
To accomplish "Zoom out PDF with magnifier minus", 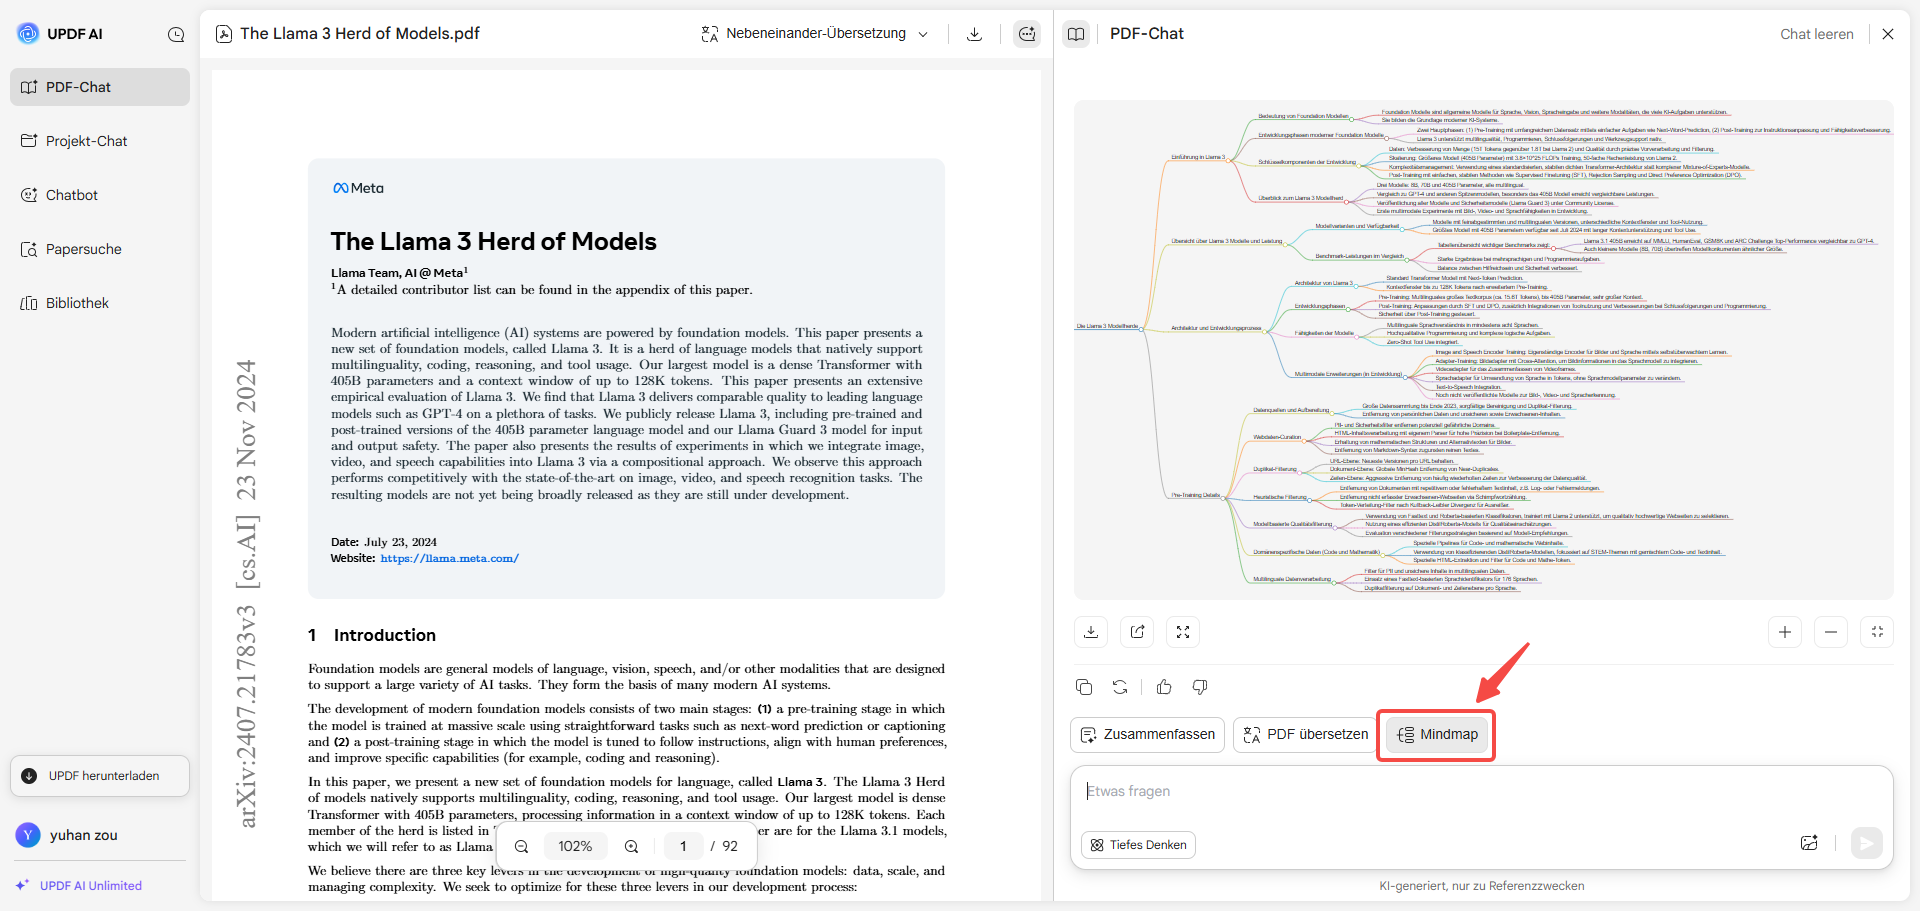I will tap(522, 847).
